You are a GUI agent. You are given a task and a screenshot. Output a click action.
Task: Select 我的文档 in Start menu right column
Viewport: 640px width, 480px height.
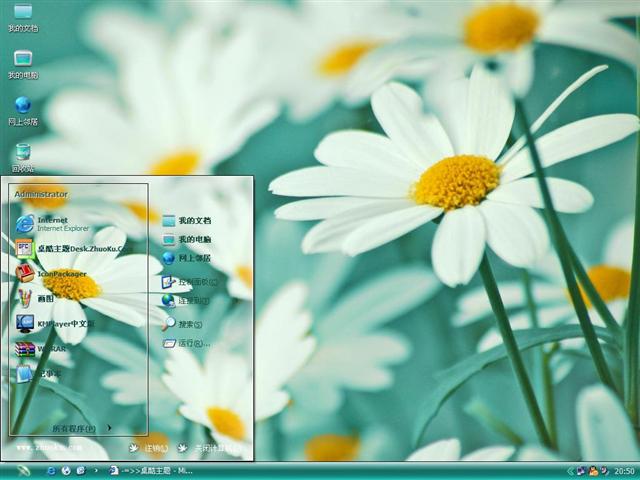187,221
